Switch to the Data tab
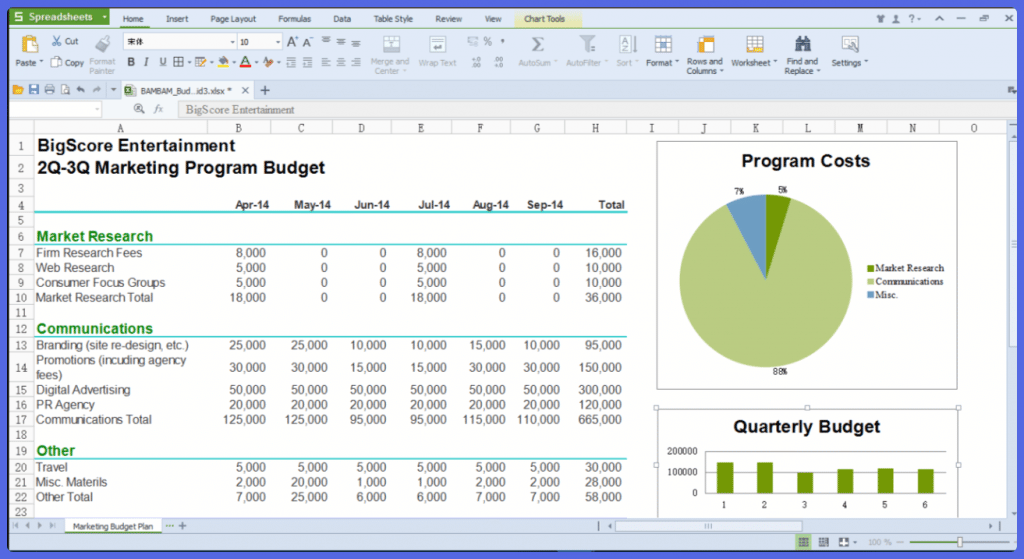 (342, 19)
